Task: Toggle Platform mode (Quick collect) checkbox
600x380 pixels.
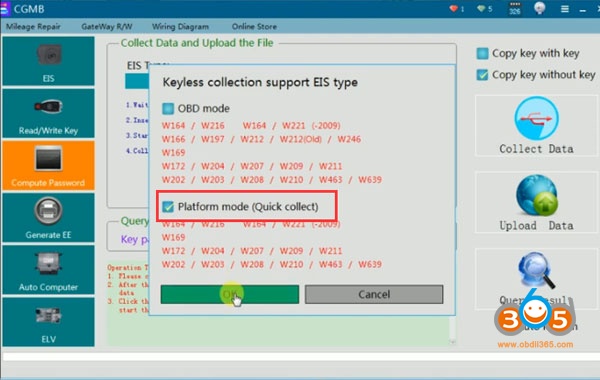Action: [168, 207]
